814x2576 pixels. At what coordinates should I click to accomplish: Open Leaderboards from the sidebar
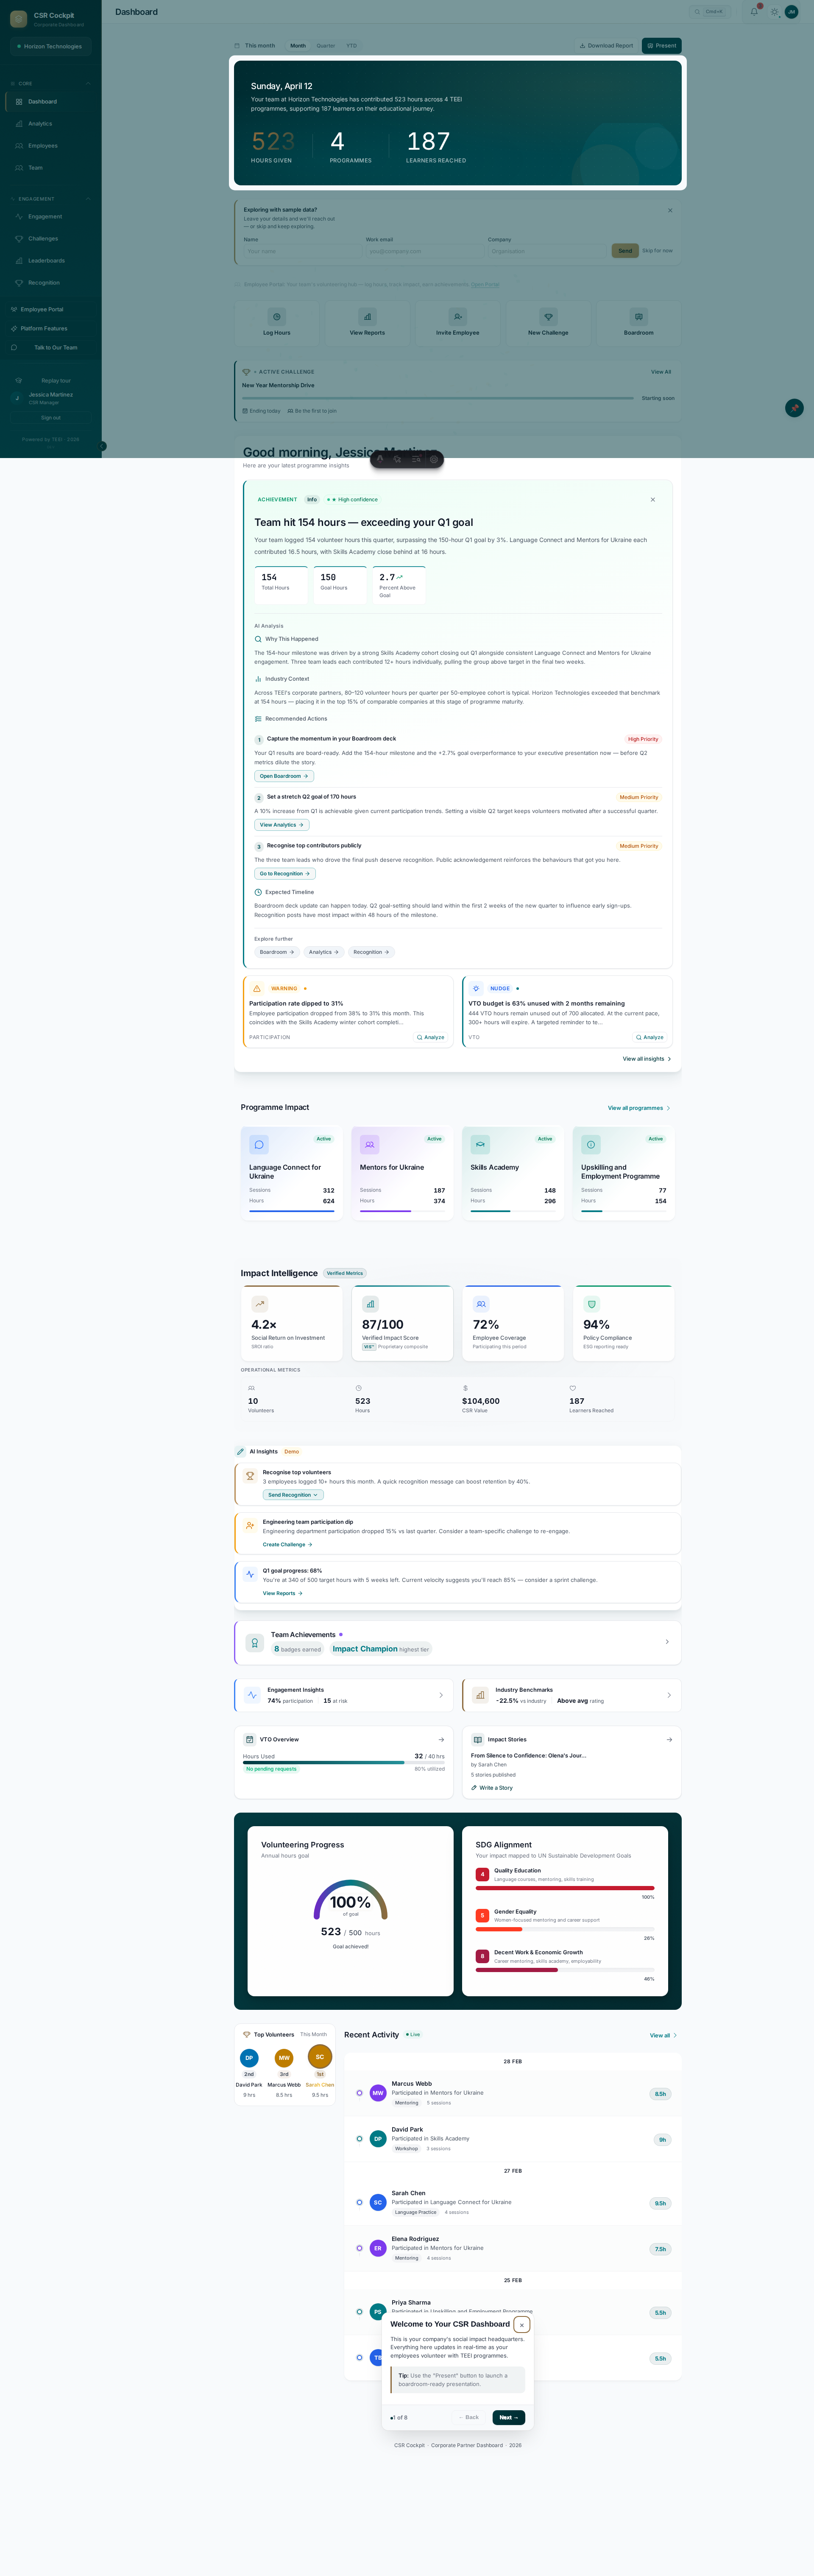pos(46,261)
